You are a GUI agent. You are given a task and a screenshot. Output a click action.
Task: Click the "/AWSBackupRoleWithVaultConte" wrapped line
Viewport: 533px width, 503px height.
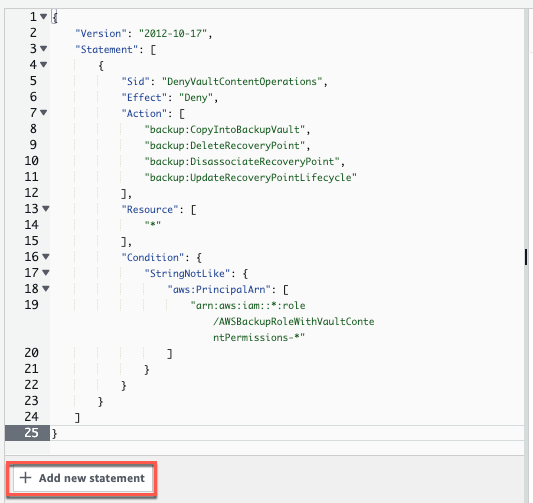[294, 321]
